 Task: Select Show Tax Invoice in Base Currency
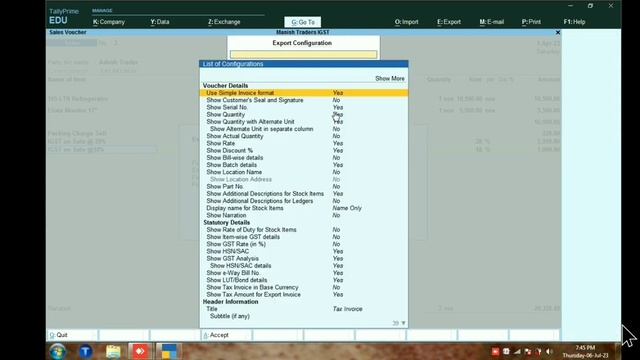(304, 287)
